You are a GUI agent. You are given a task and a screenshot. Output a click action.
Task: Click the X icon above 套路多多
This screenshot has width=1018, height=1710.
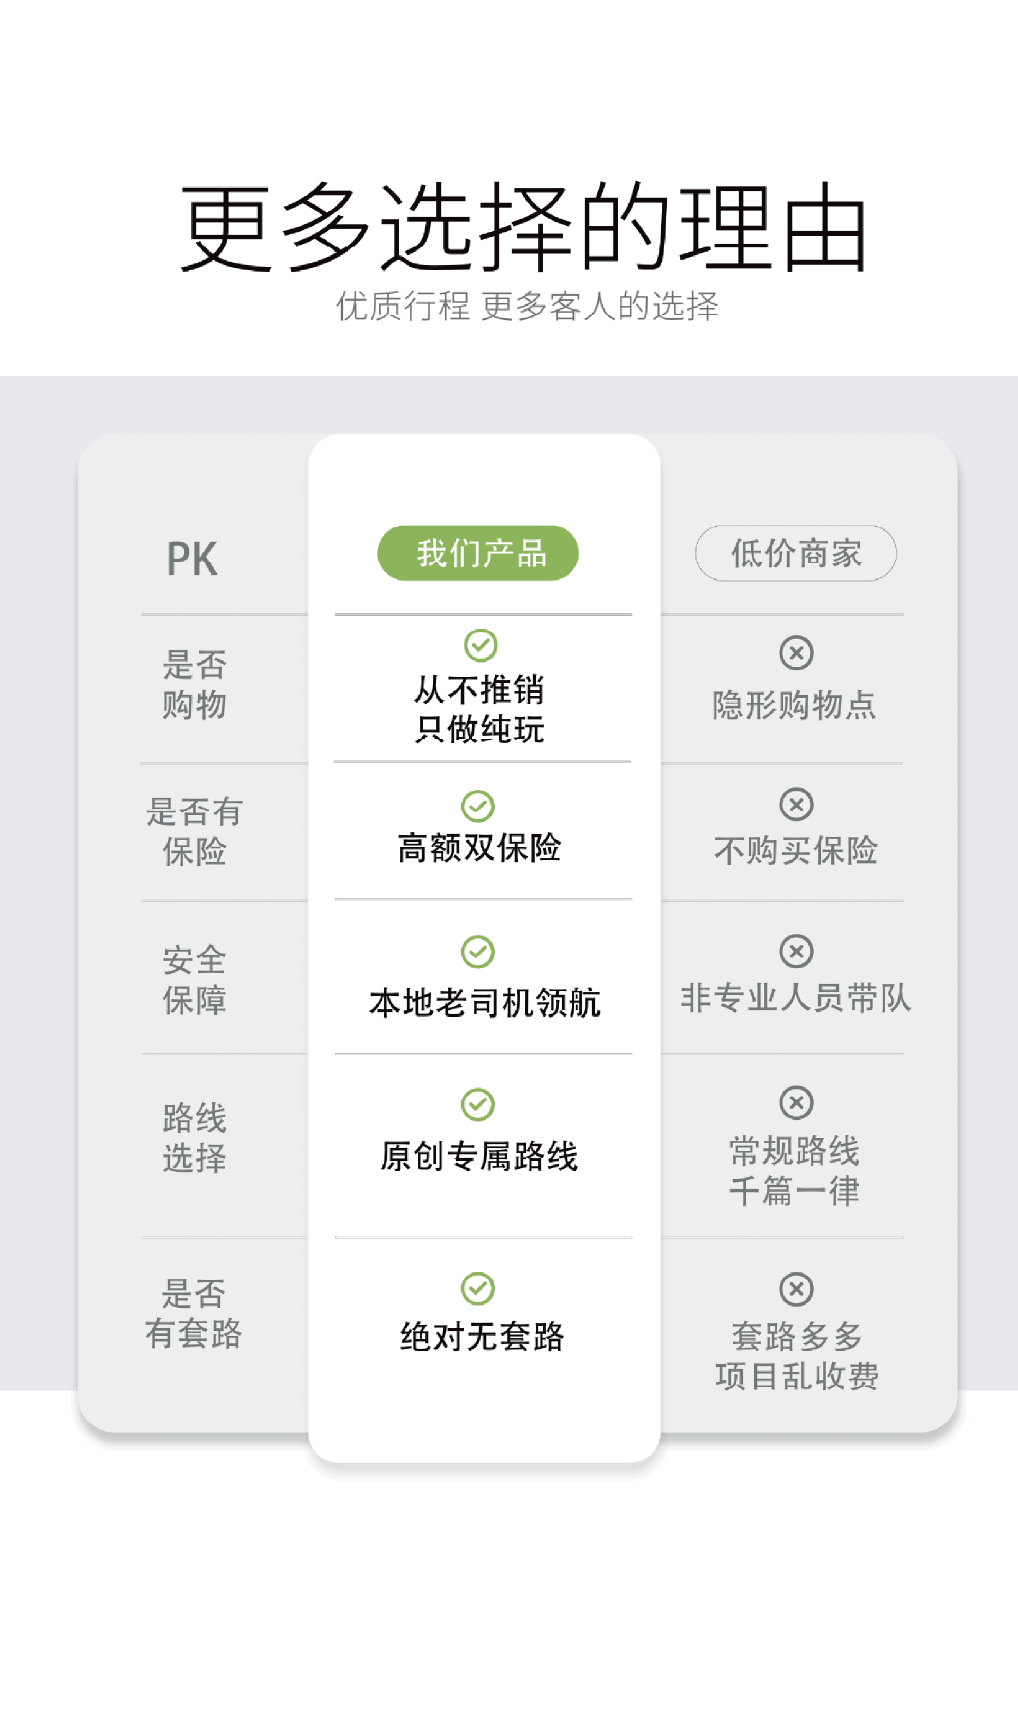[x=796, y=1289]
